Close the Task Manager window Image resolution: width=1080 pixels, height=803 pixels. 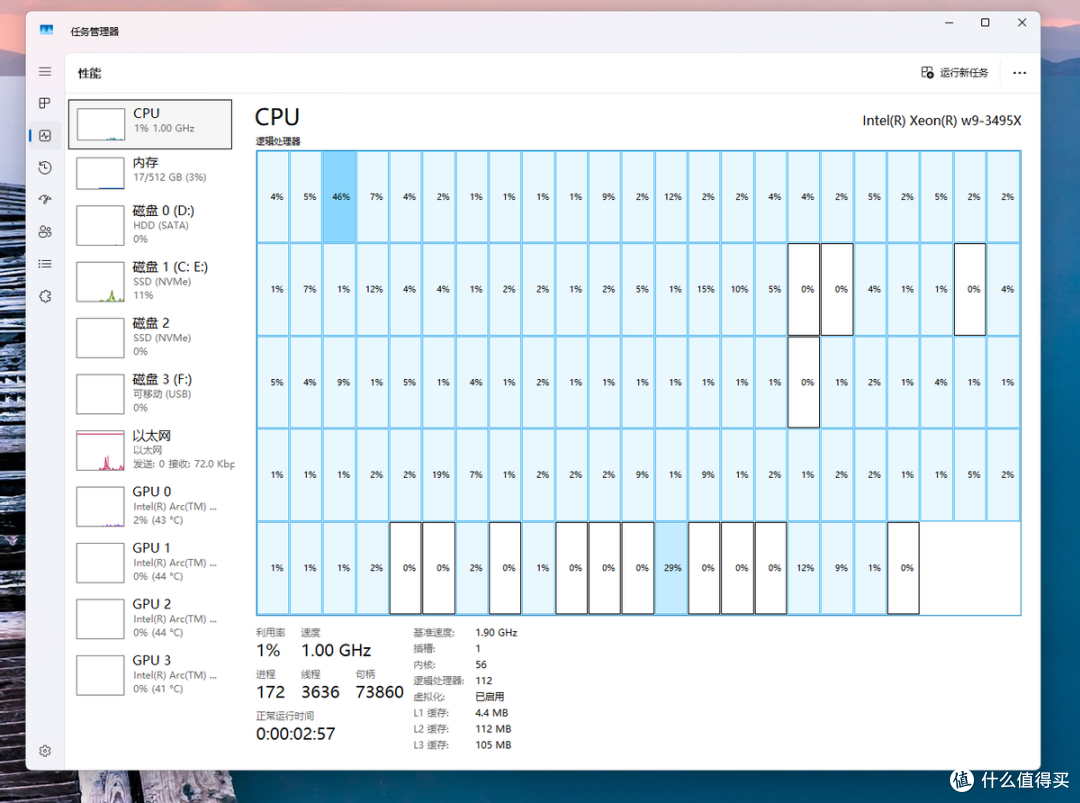pos(1022,23)
